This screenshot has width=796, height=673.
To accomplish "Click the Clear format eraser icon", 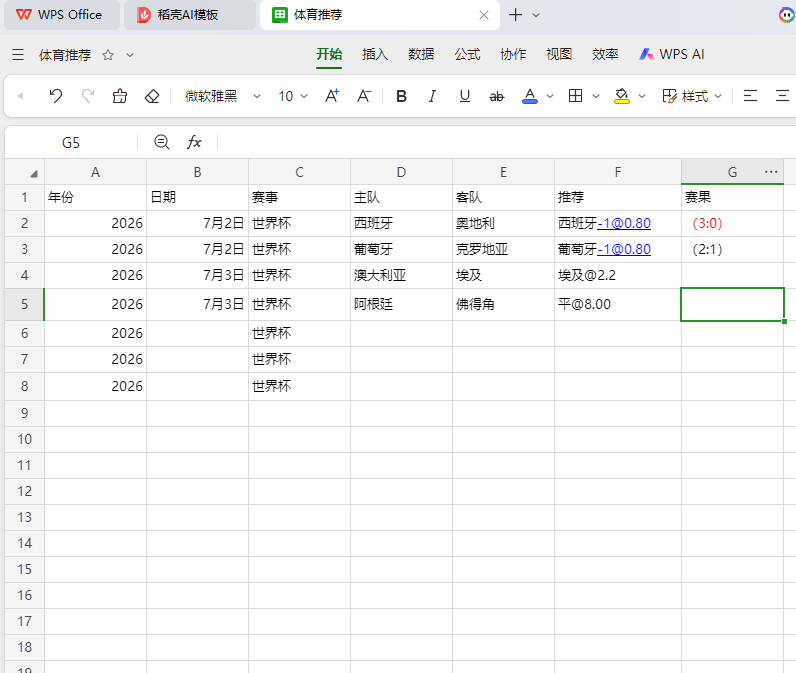I will (x=152, y=96).
